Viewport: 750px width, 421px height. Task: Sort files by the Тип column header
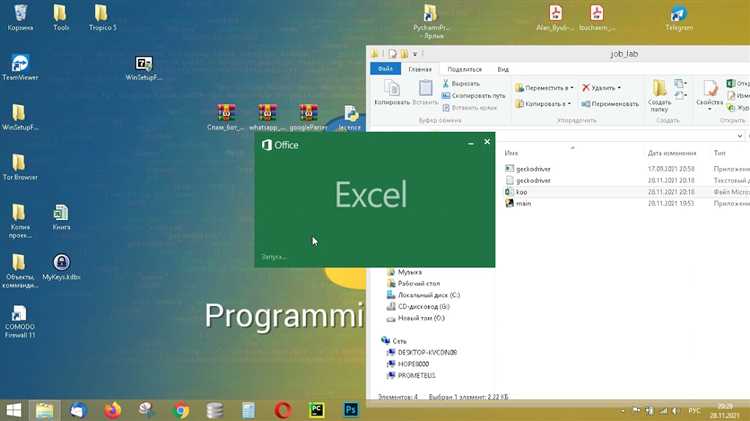[719, 153]
